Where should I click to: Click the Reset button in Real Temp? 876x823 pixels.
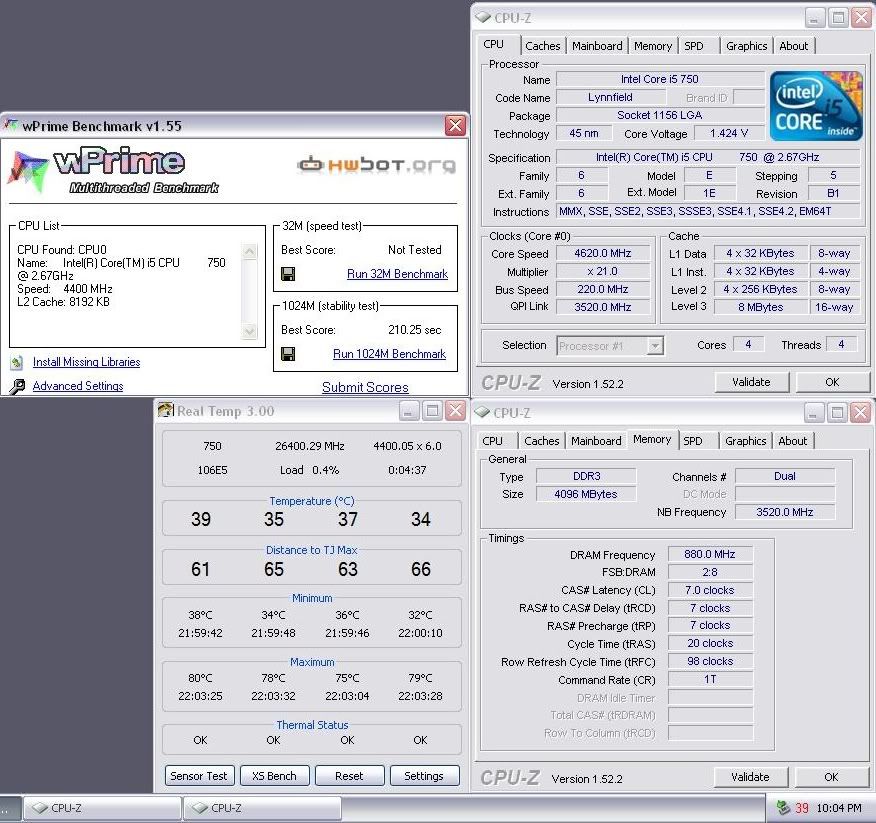[x=349, y=776]
